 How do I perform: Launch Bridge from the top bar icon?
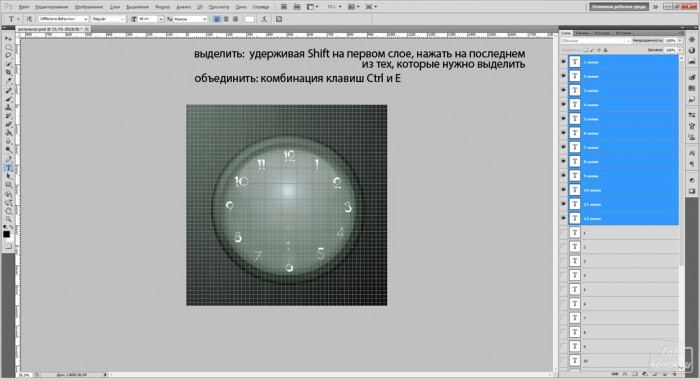(283, 7)
